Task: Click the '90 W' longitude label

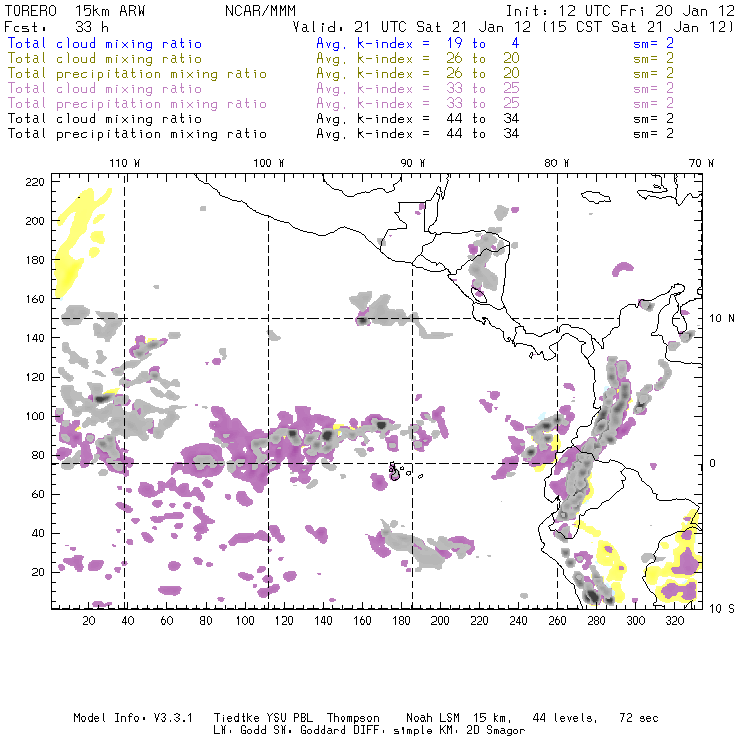Action: 413,163
